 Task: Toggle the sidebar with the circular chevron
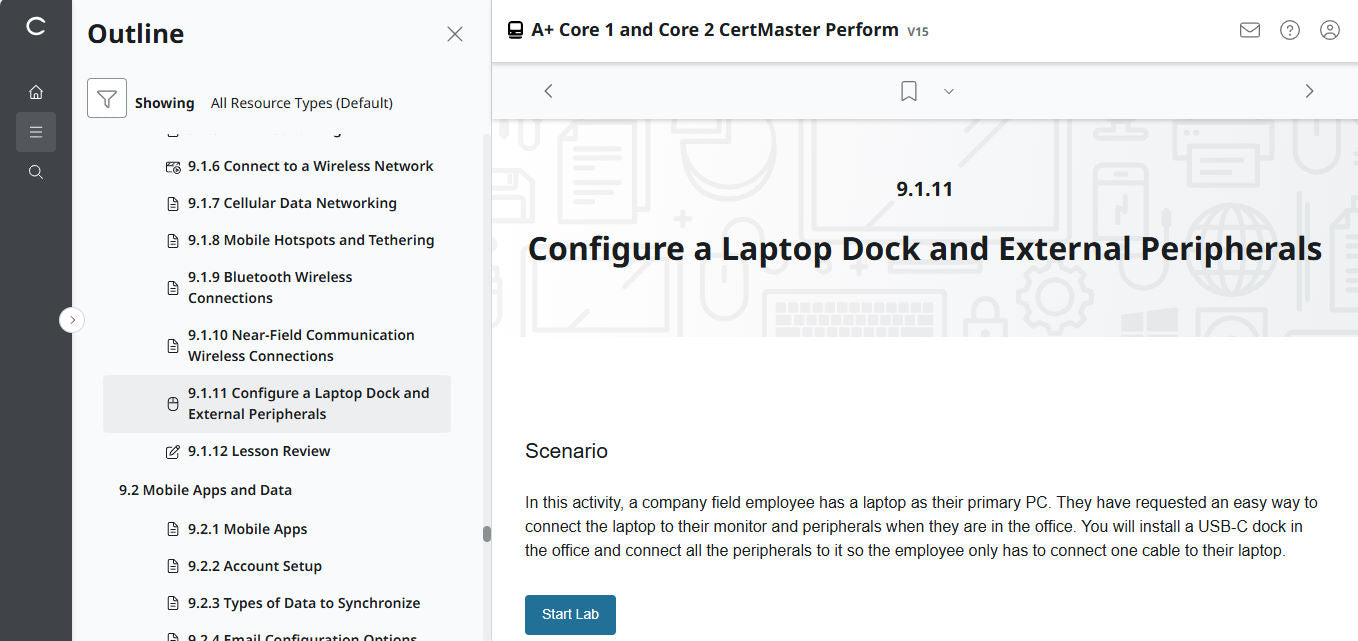tap(71, 319)
